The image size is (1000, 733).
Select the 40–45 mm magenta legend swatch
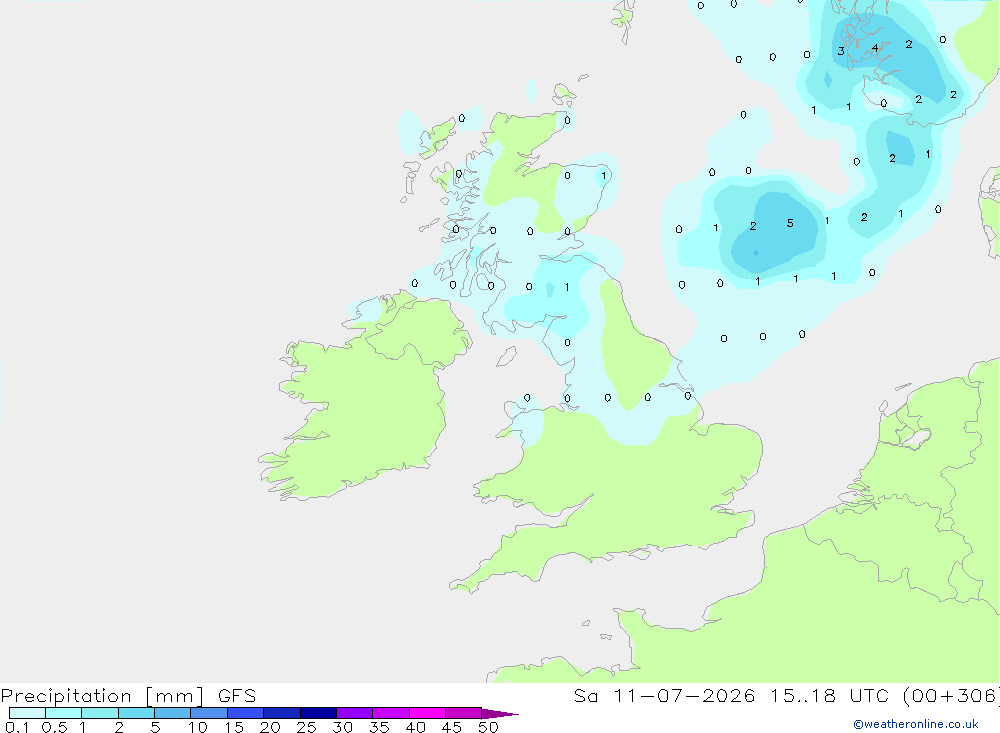coord(427,713)
